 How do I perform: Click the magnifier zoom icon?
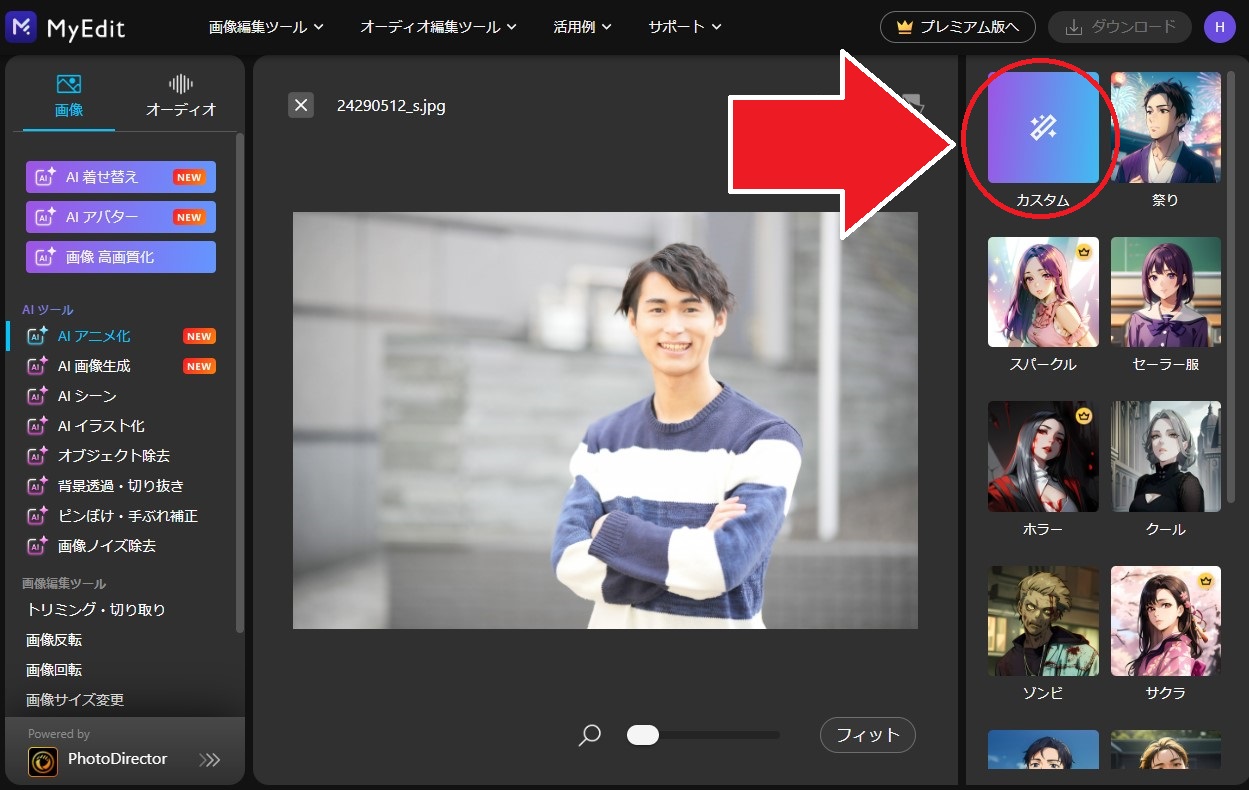[x=590, y=736]
